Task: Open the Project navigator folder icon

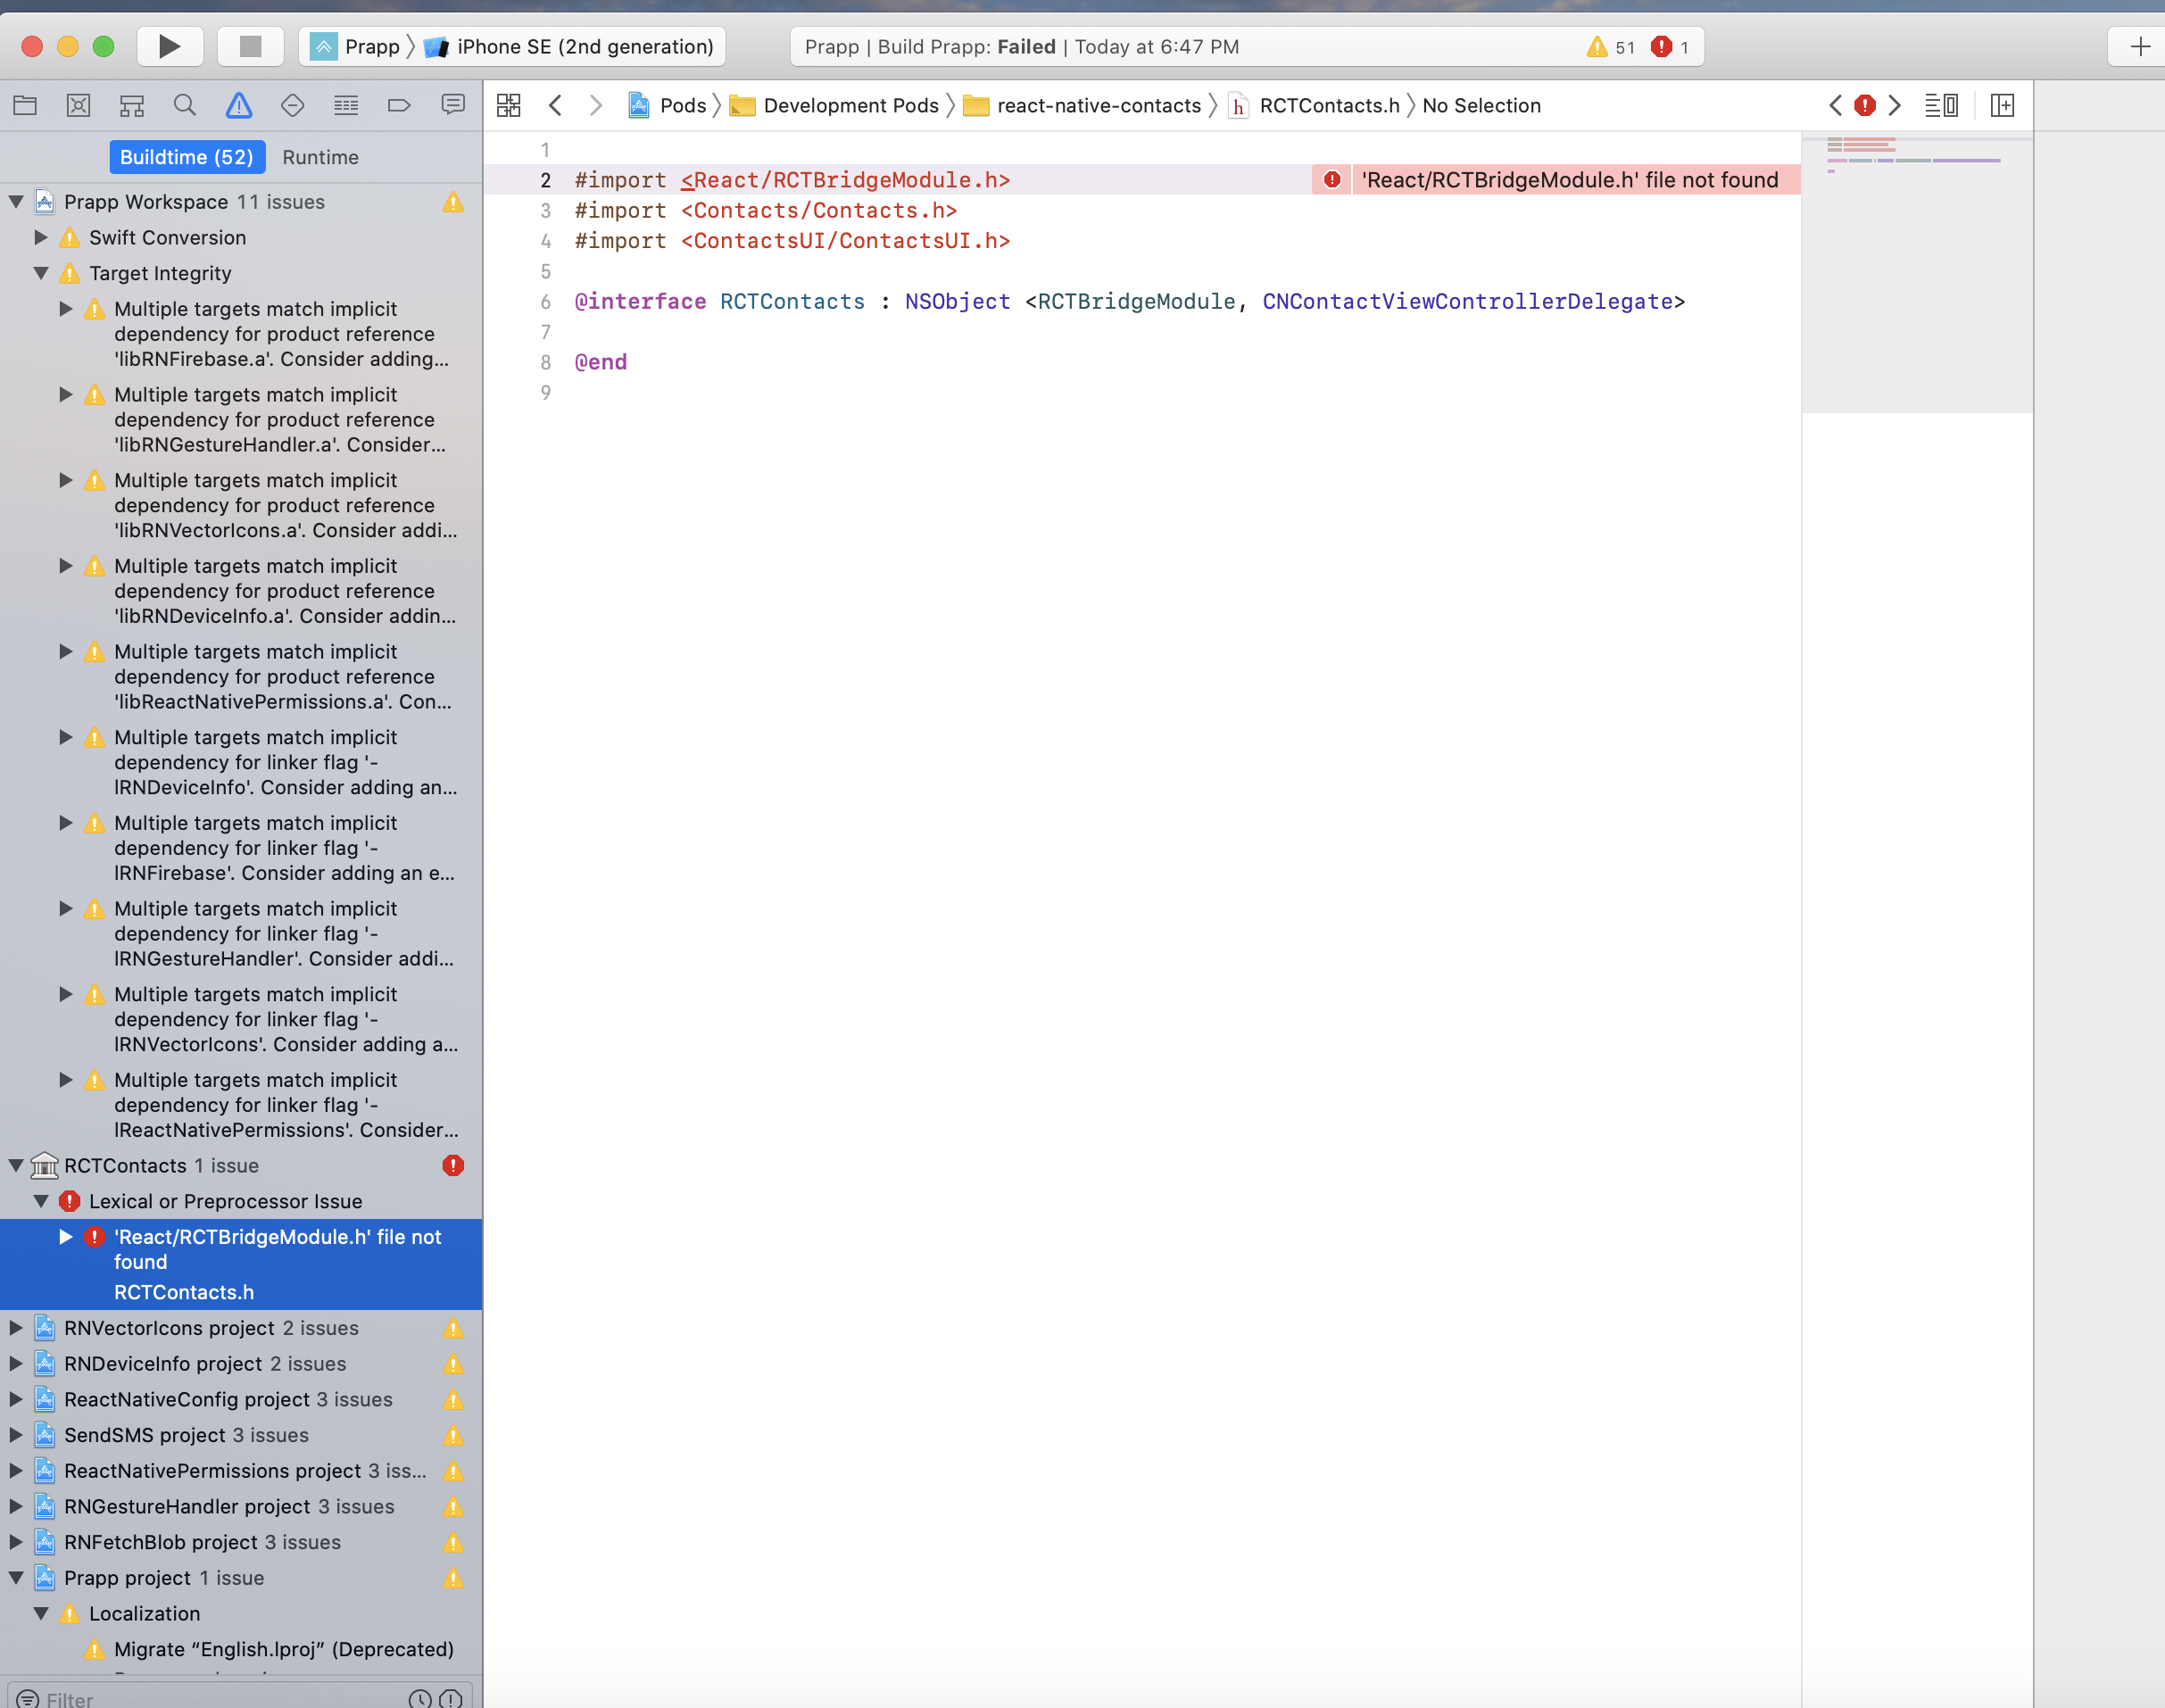Action: tap(25, 104)
